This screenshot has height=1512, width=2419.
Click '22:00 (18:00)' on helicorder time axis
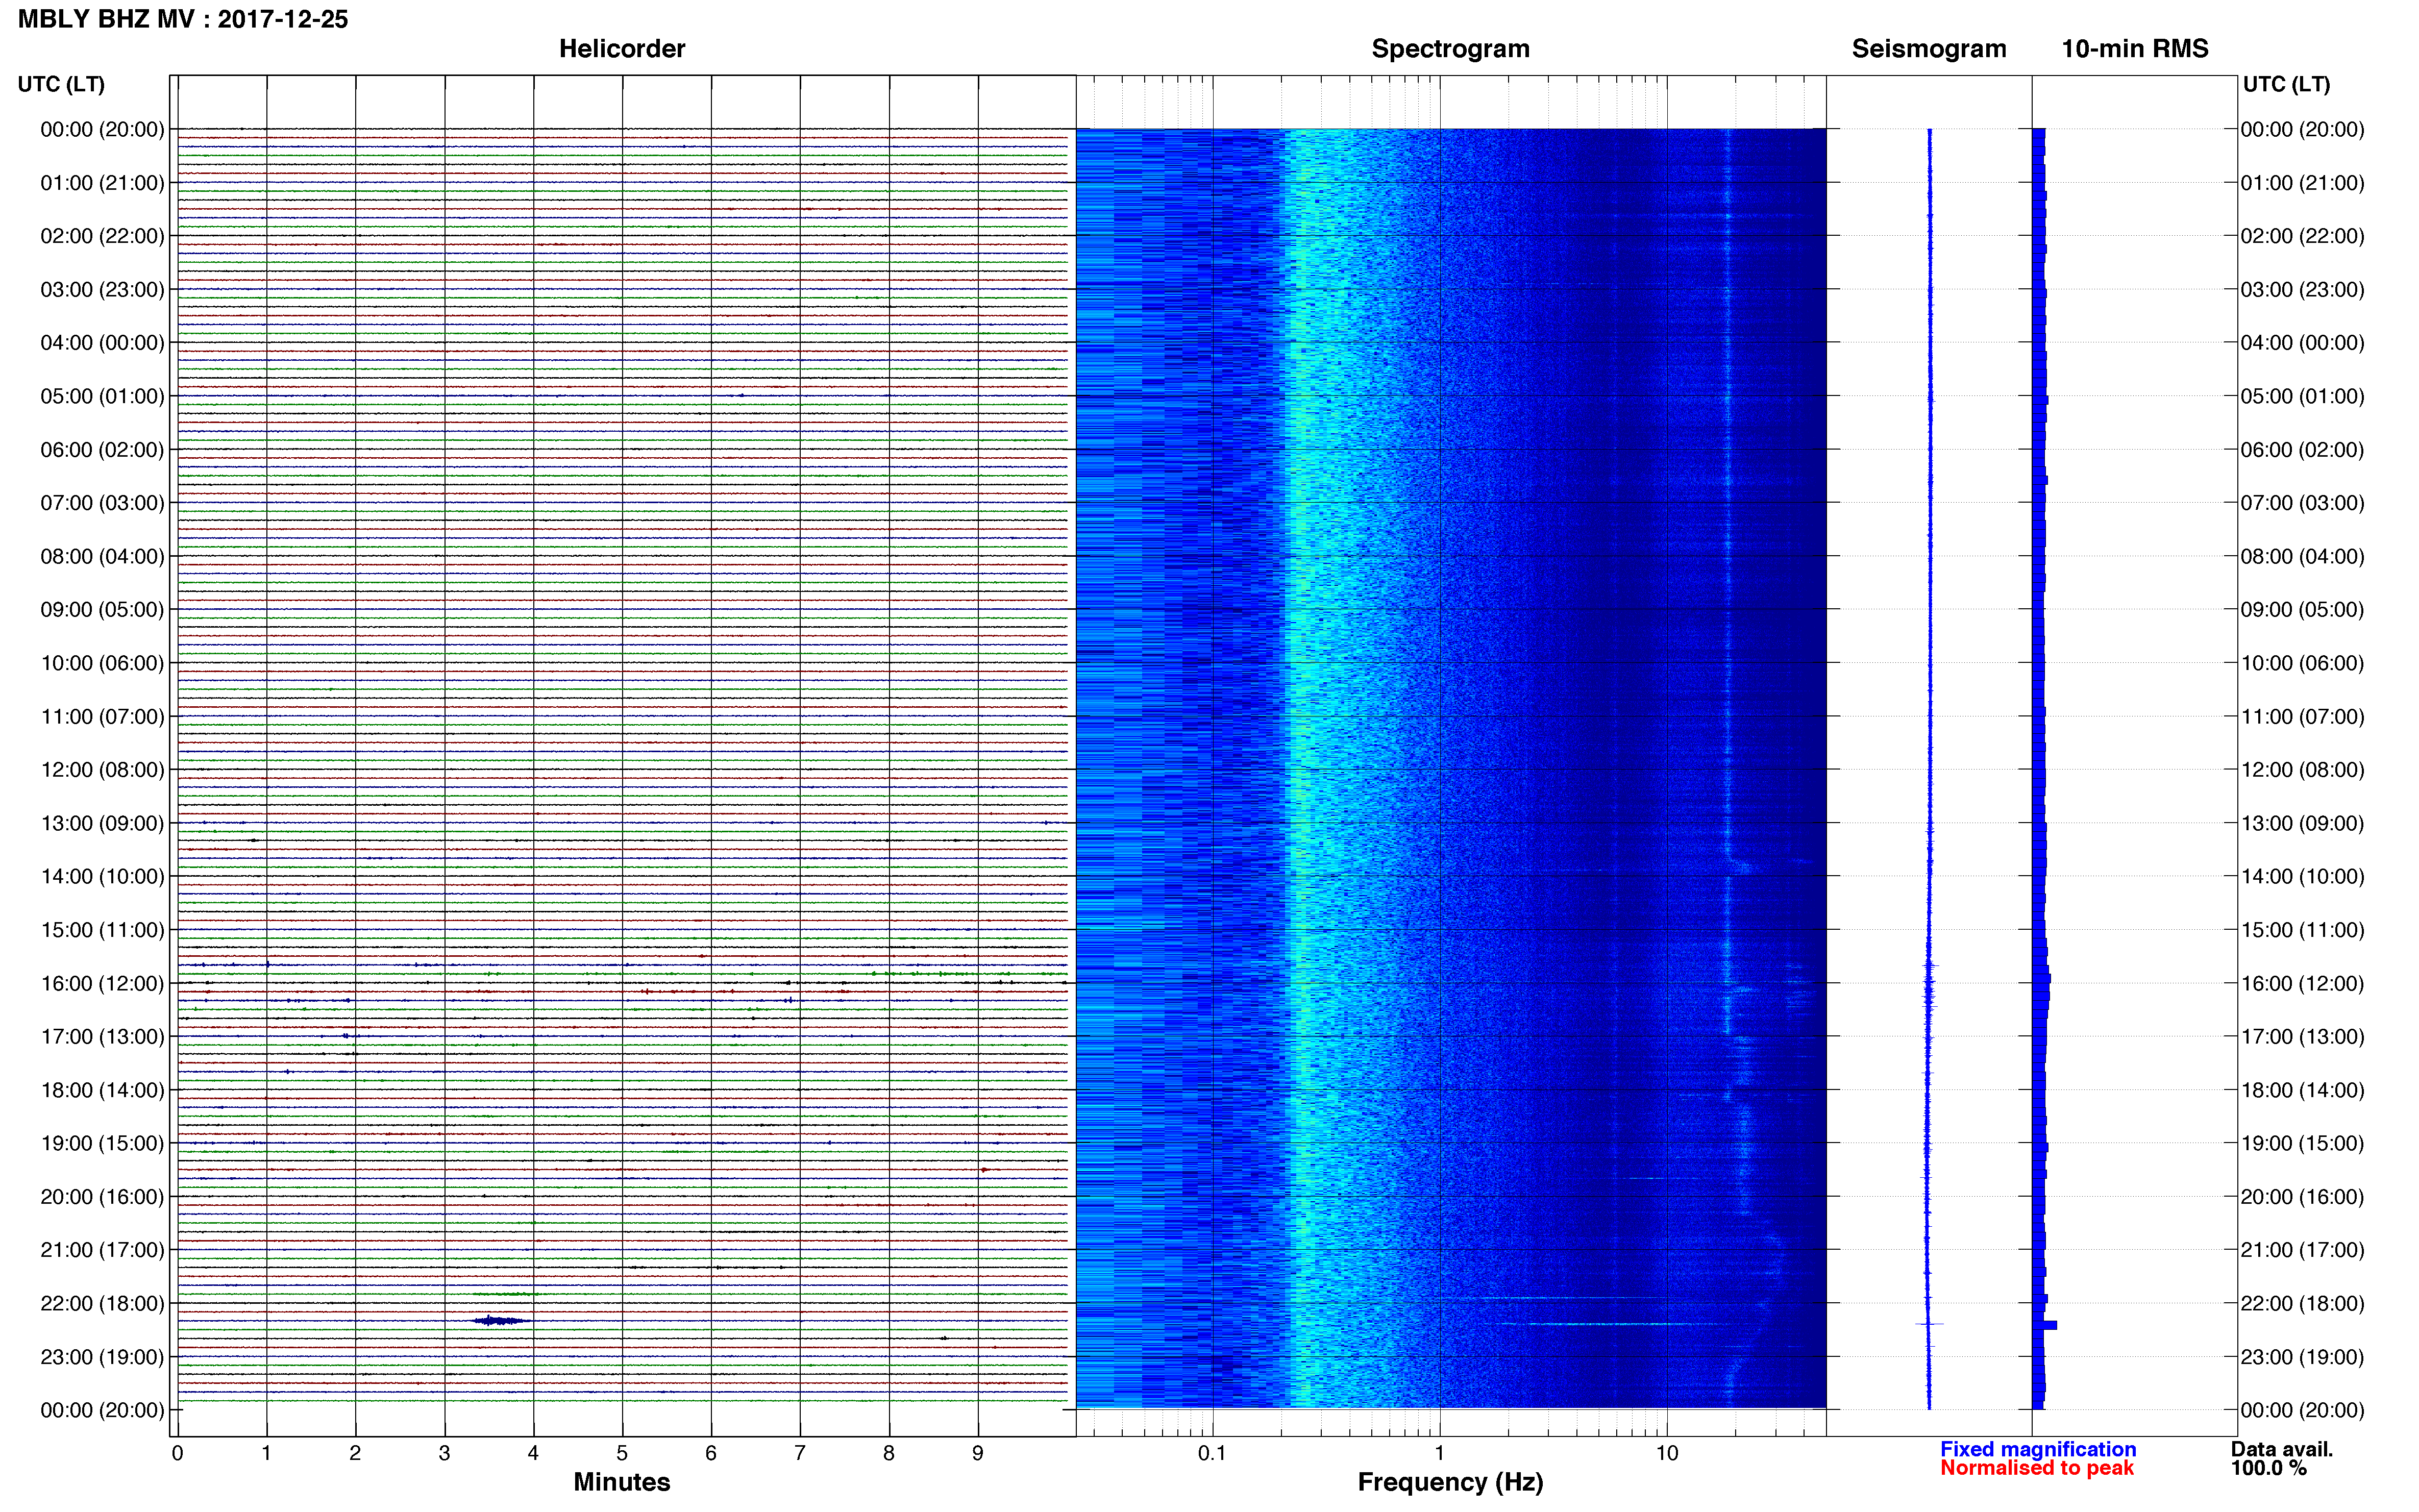tap(102, 1304)
